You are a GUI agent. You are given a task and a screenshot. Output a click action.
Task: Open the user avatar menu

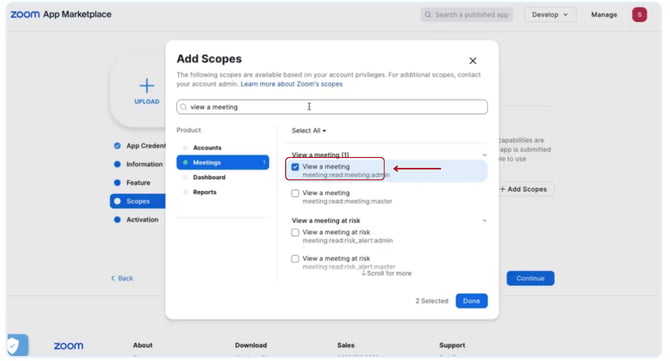(x=639, y=15)
